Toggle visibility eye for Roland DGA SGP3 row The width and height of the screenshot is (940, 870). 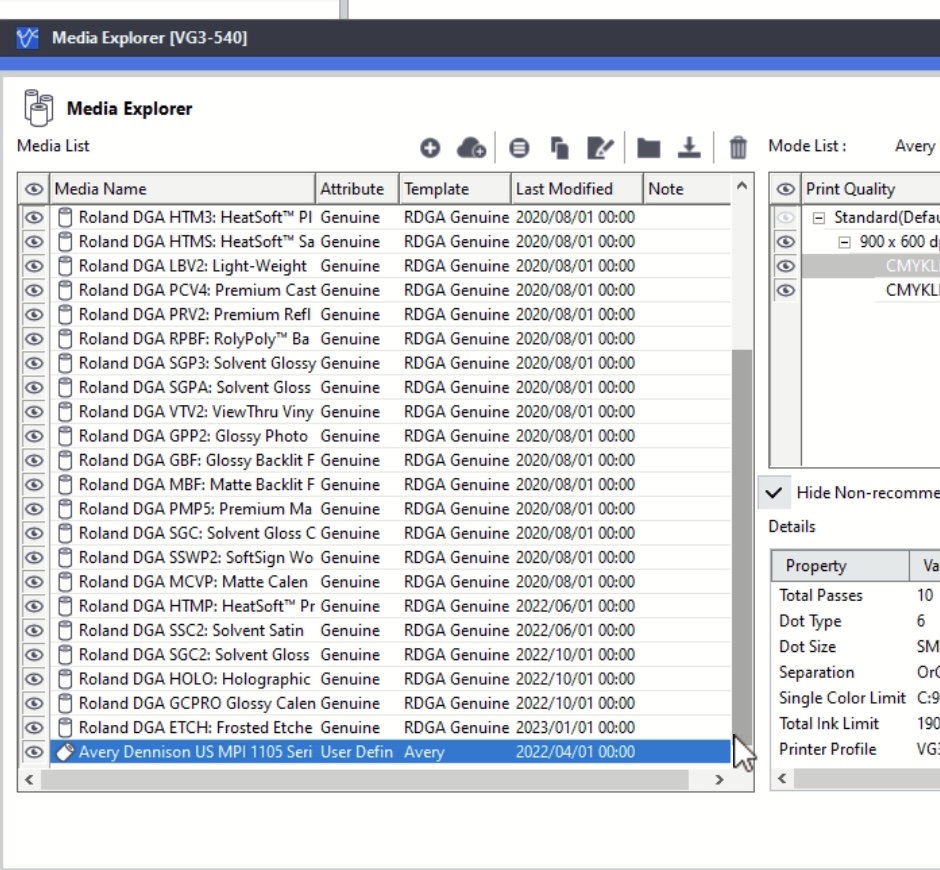[x=34, y=363]
